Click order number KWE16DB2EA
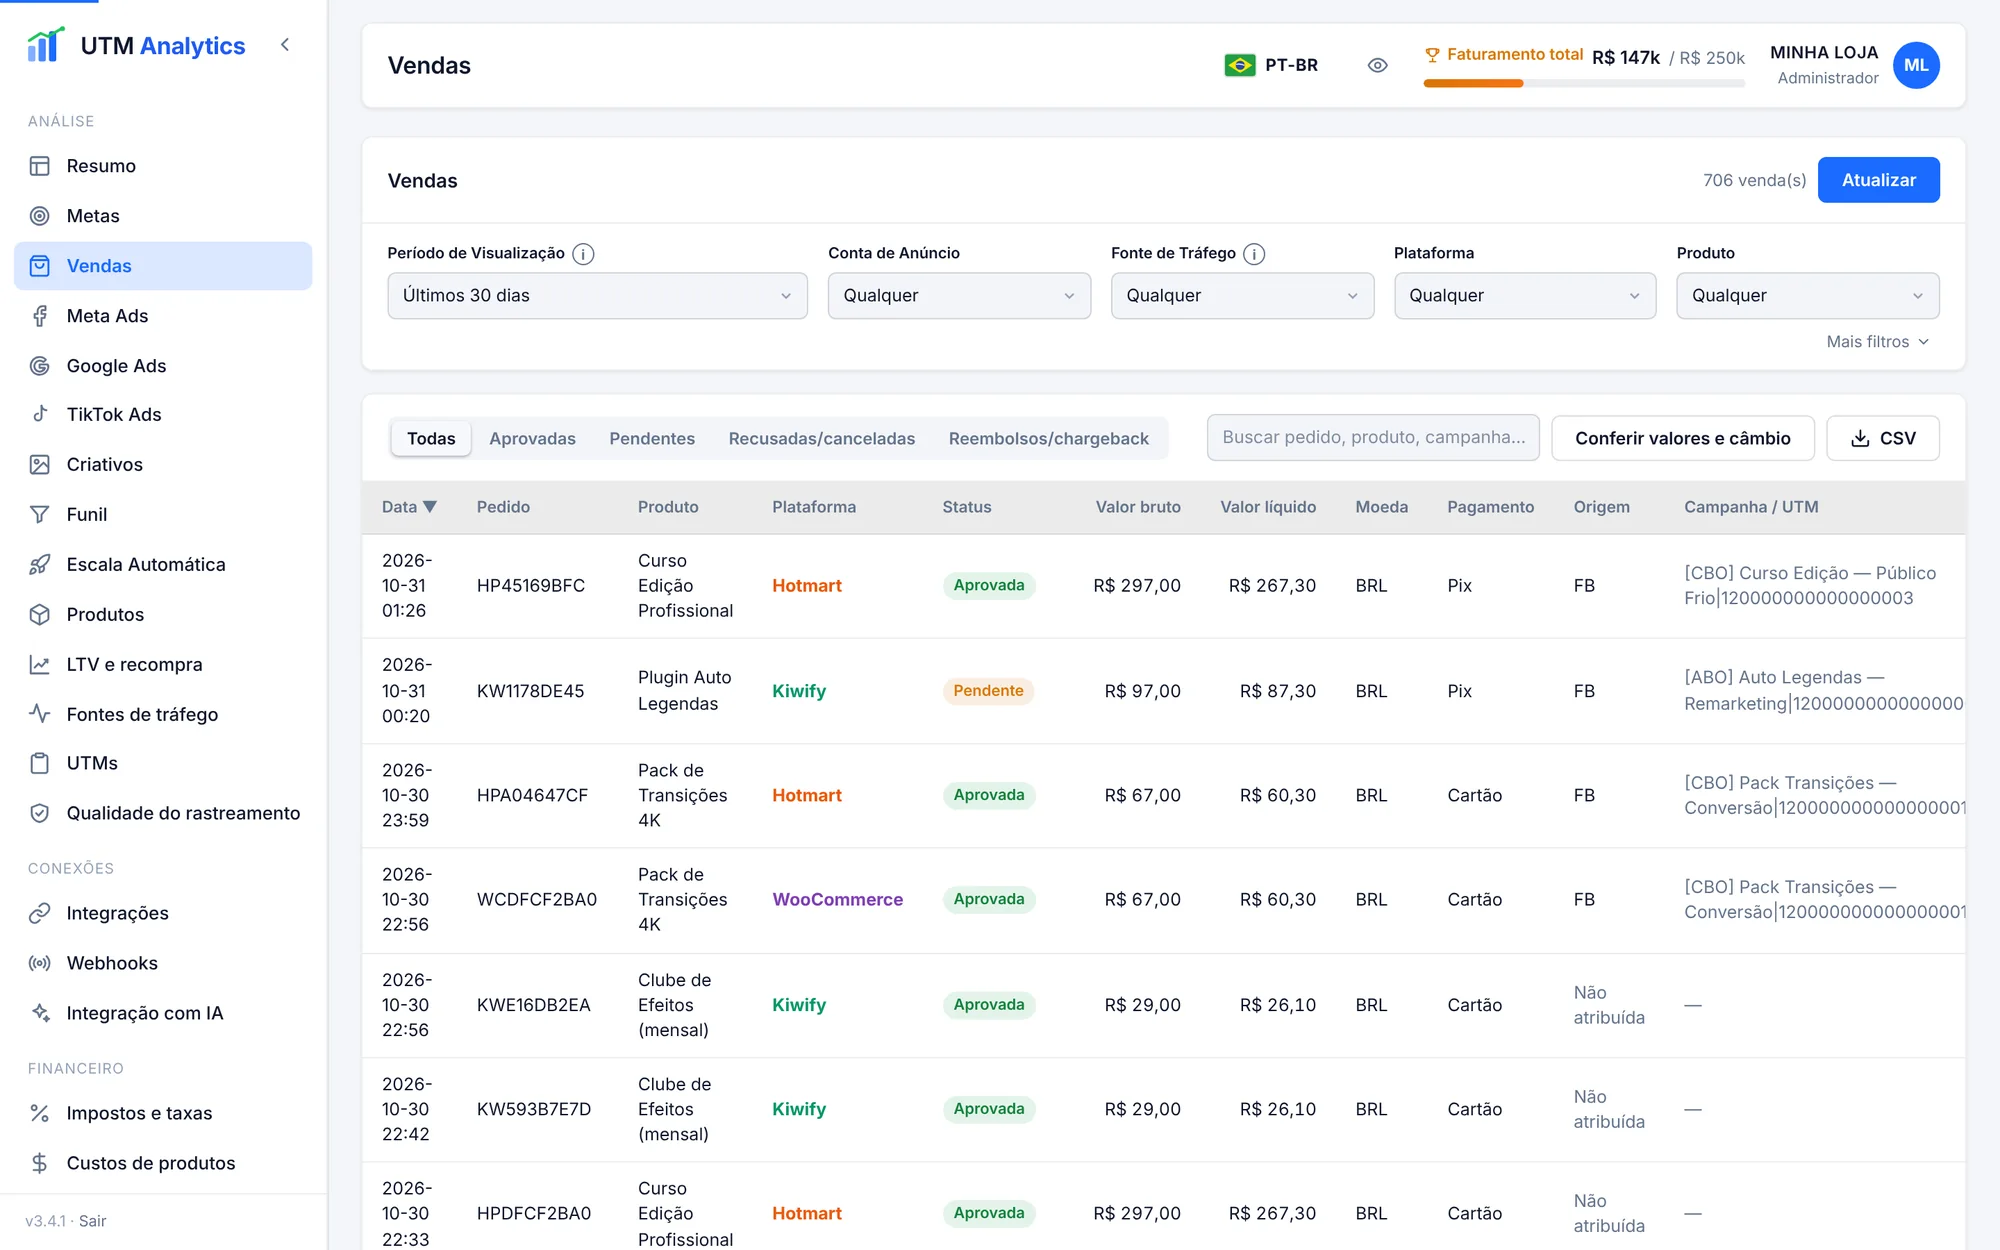This screenshot has height=1250, width=2000. click(533, 1005)
